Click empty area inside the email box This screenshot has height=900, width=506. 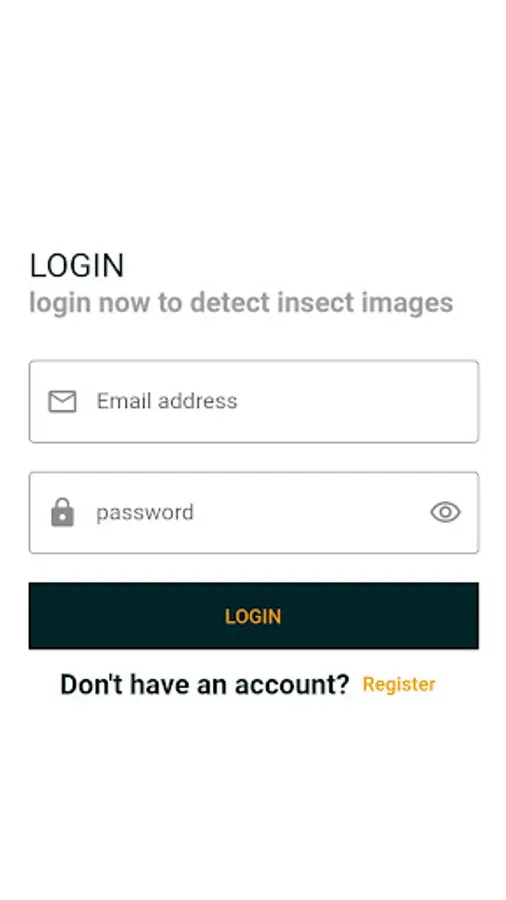point(356,401)
